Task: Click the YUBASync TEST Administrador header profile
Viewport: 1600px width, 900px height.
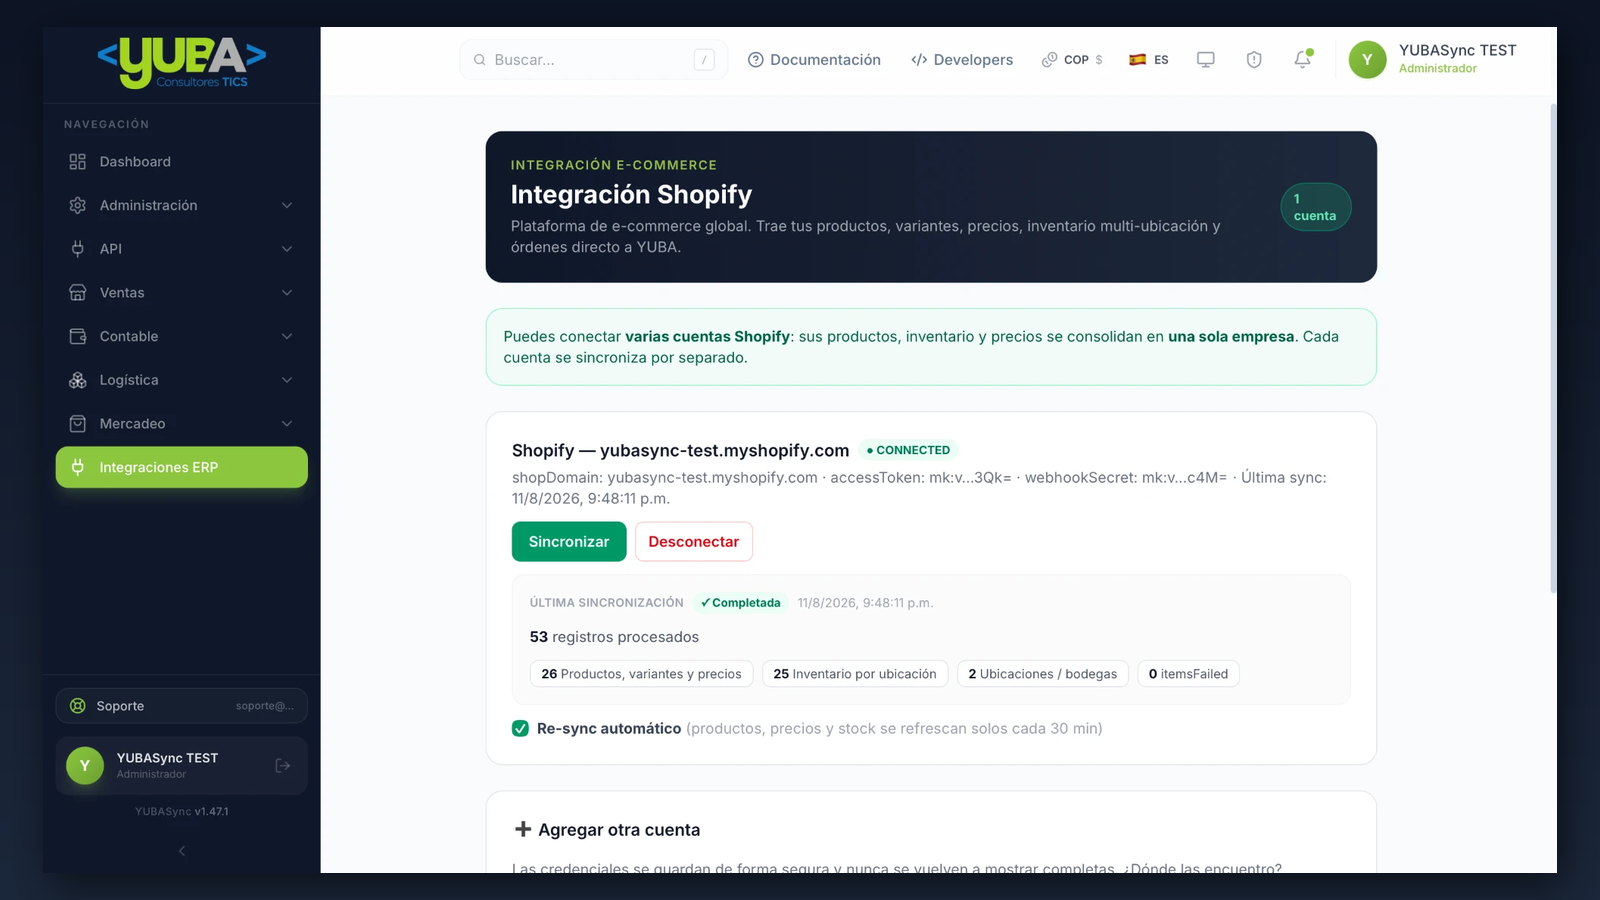Action: coord(1434,60)
